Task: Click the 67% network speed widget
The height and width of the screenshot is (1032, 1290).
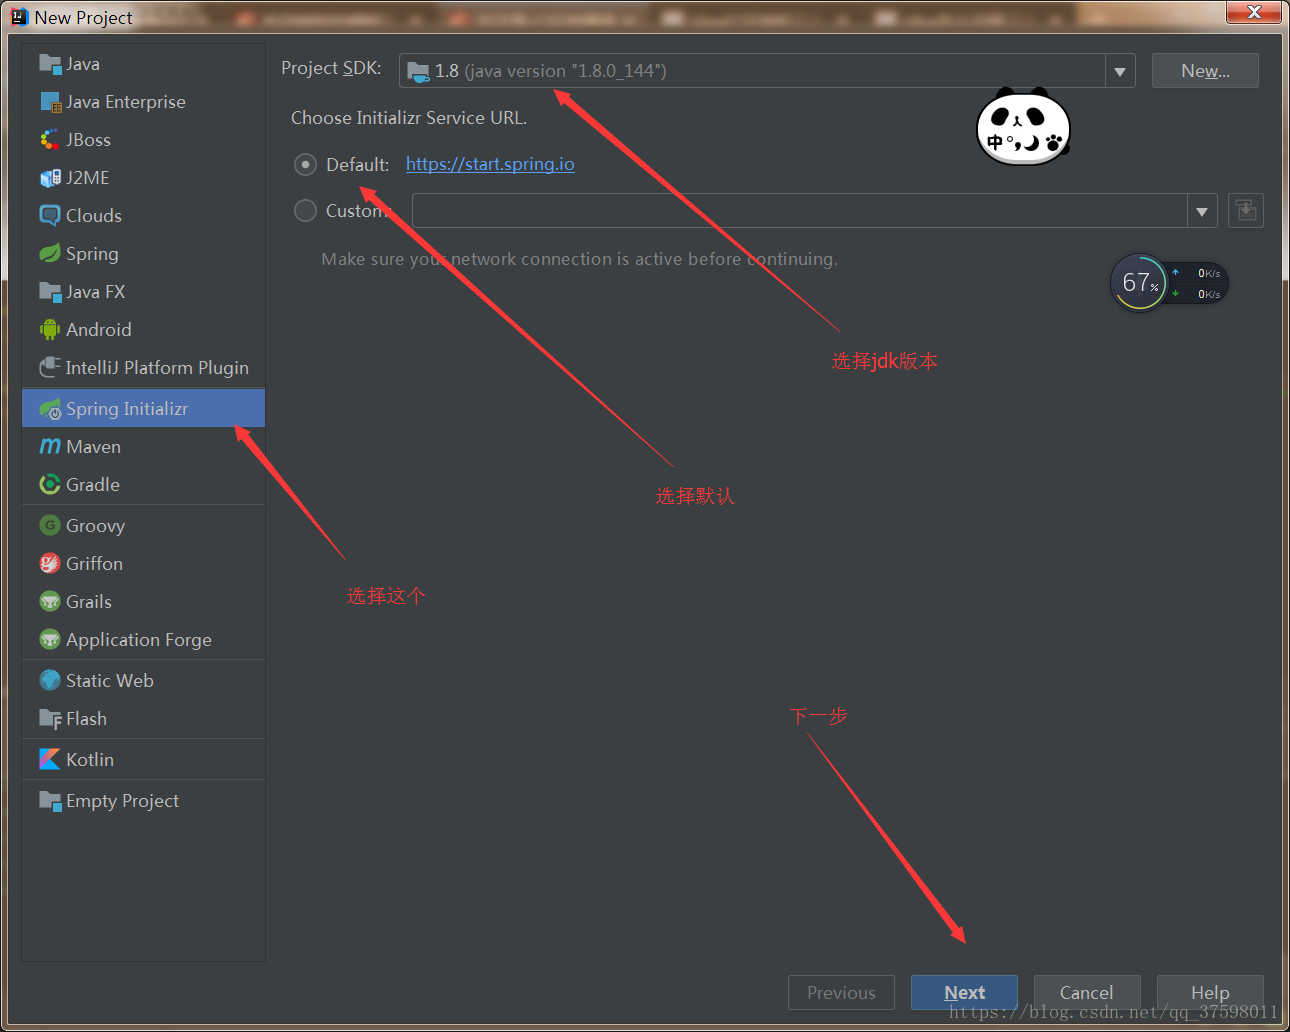Action: click(1169, 283)
